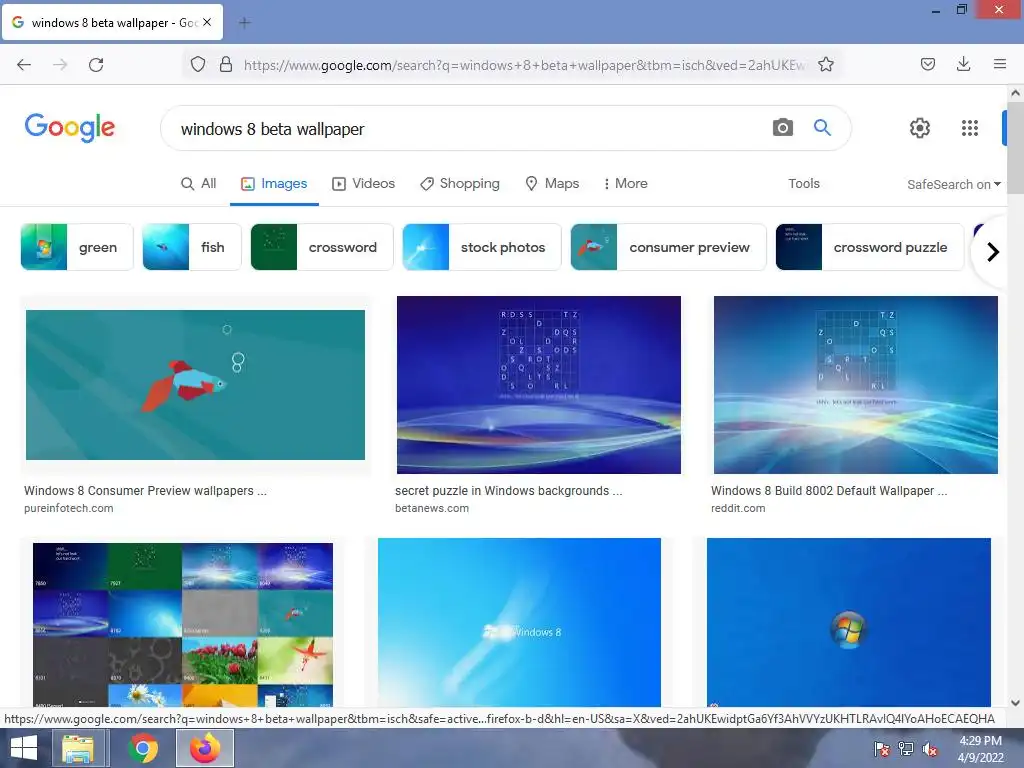
Task: Switch to the Videos tab
Action: click(364, 184)
